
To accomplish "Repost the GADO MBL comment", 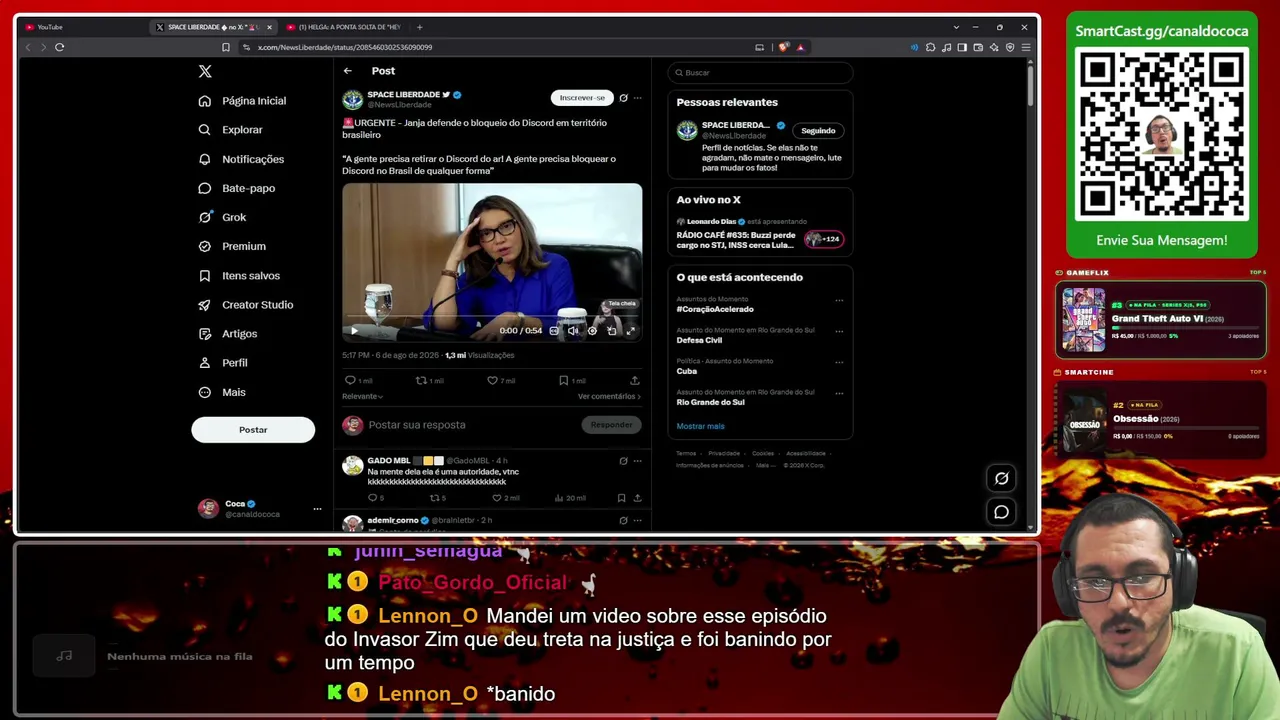I will coord(437,498).
